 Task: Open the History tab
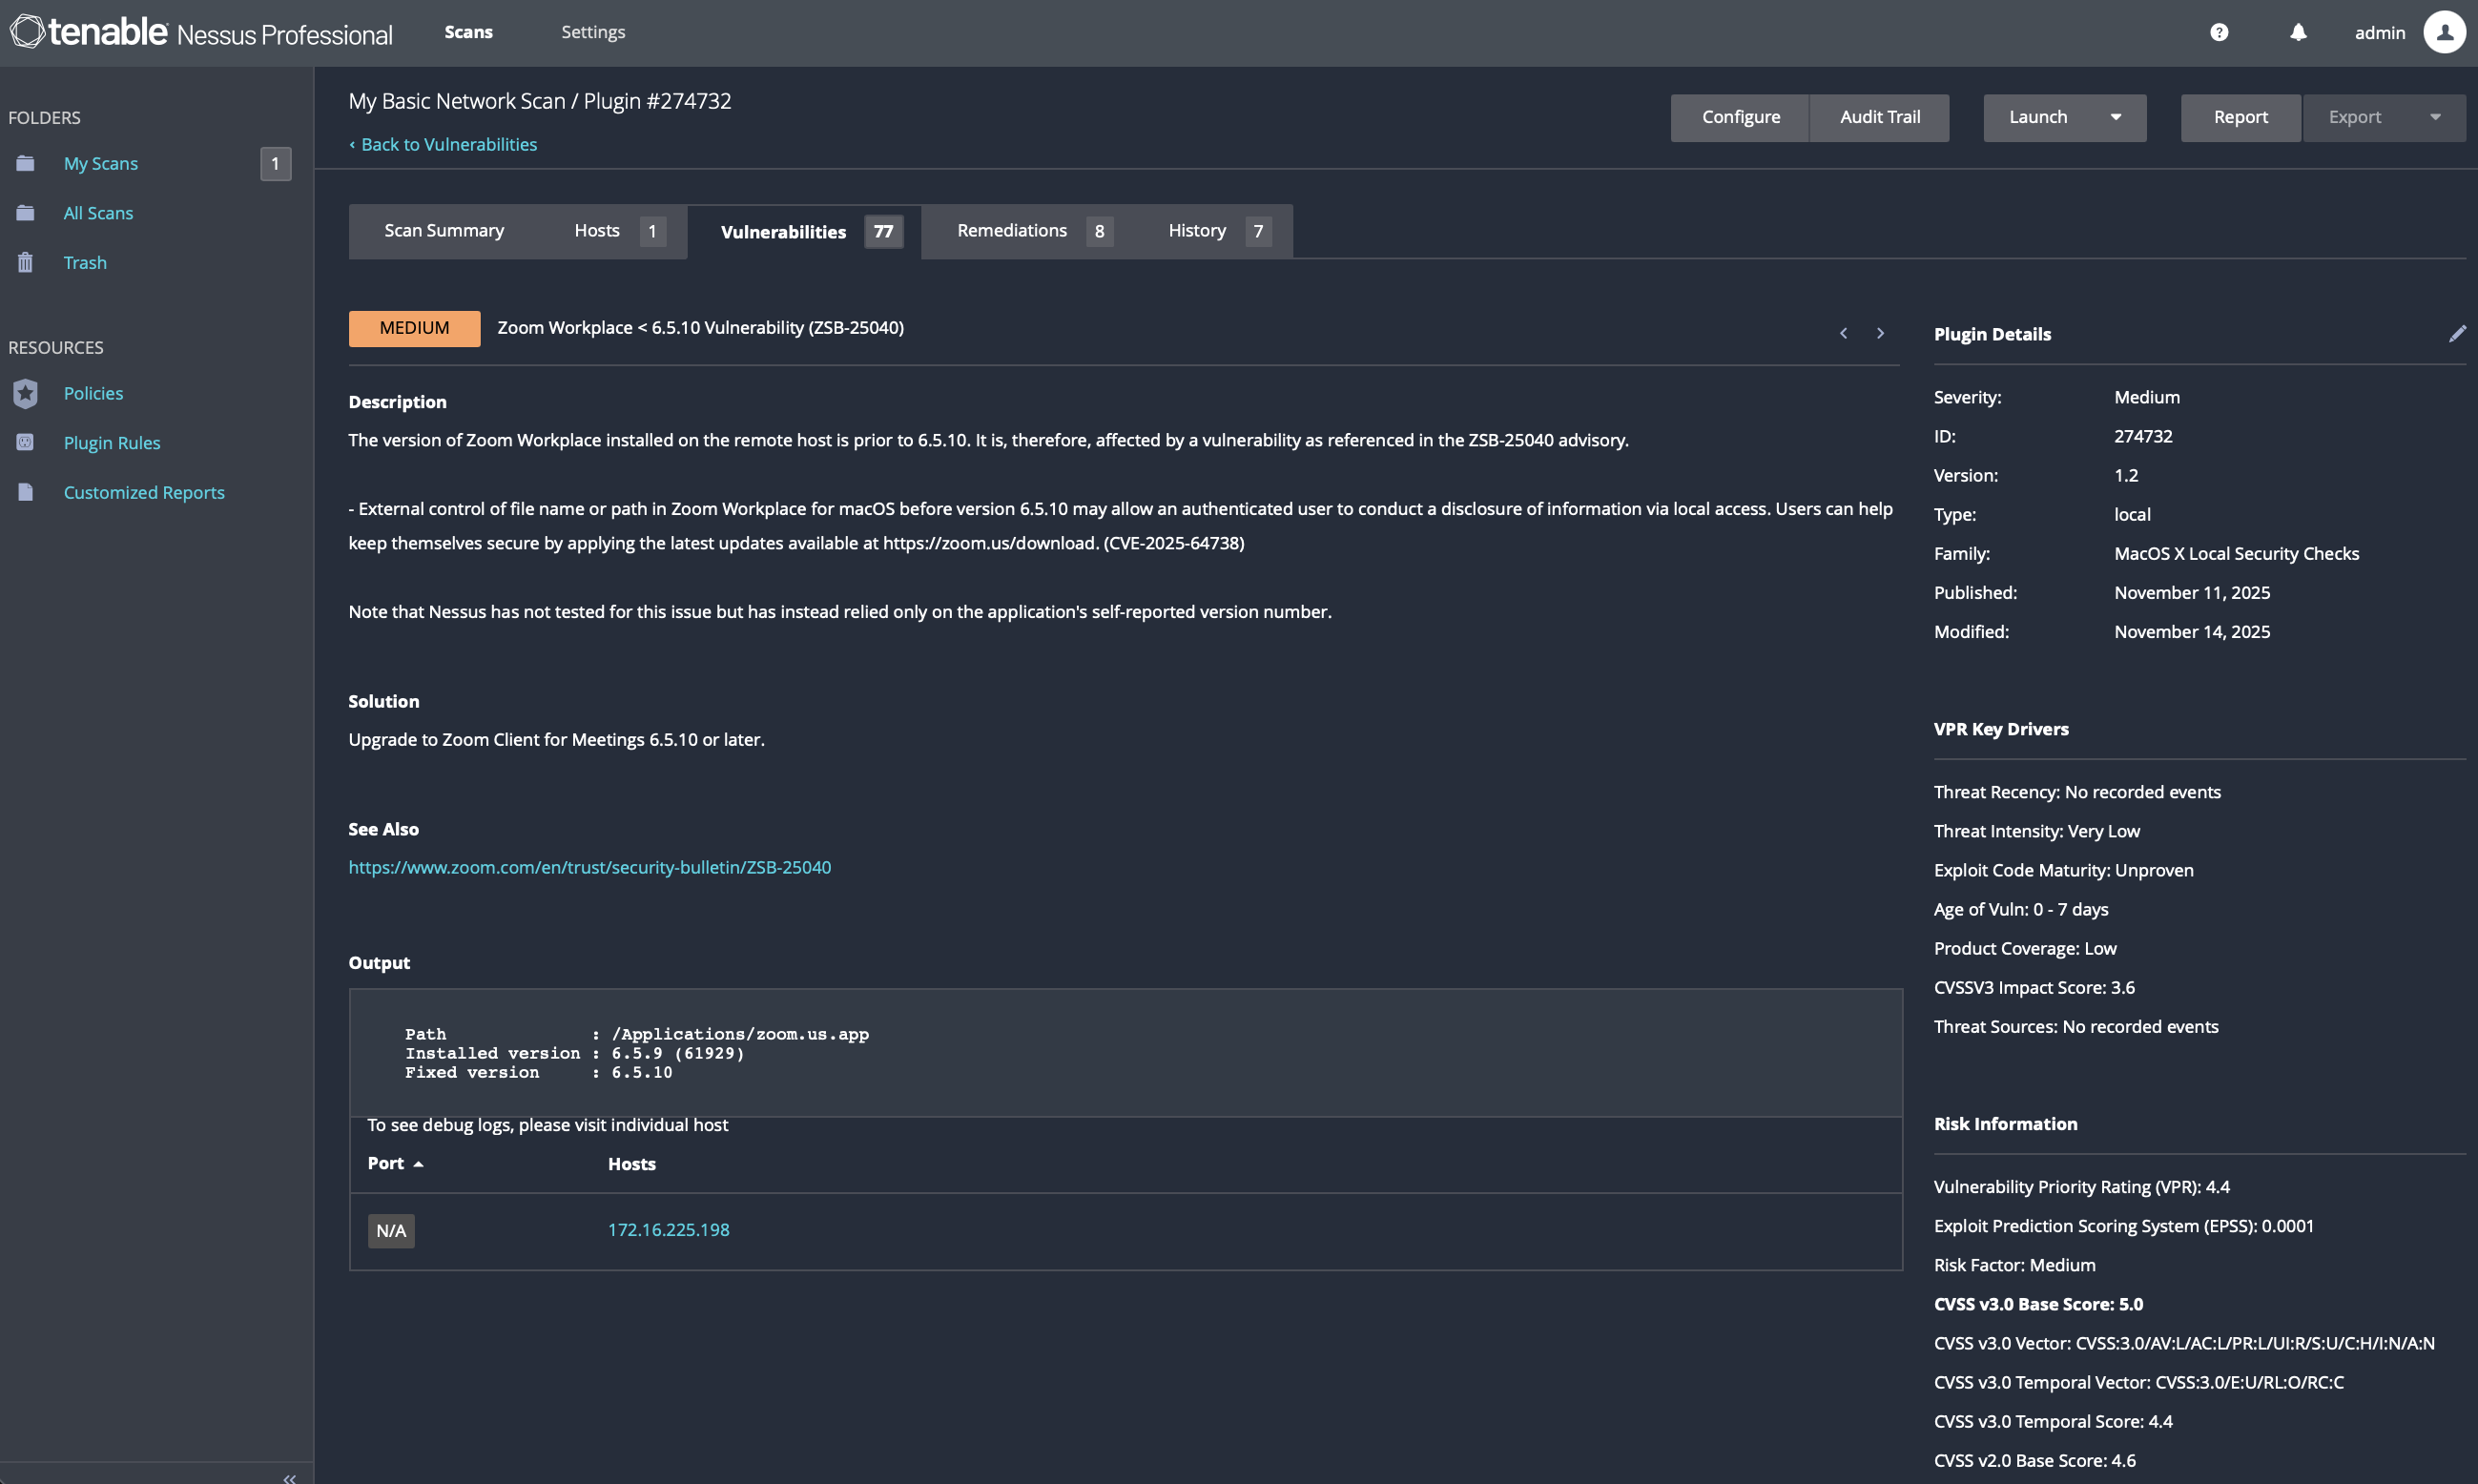[1196, 230]
